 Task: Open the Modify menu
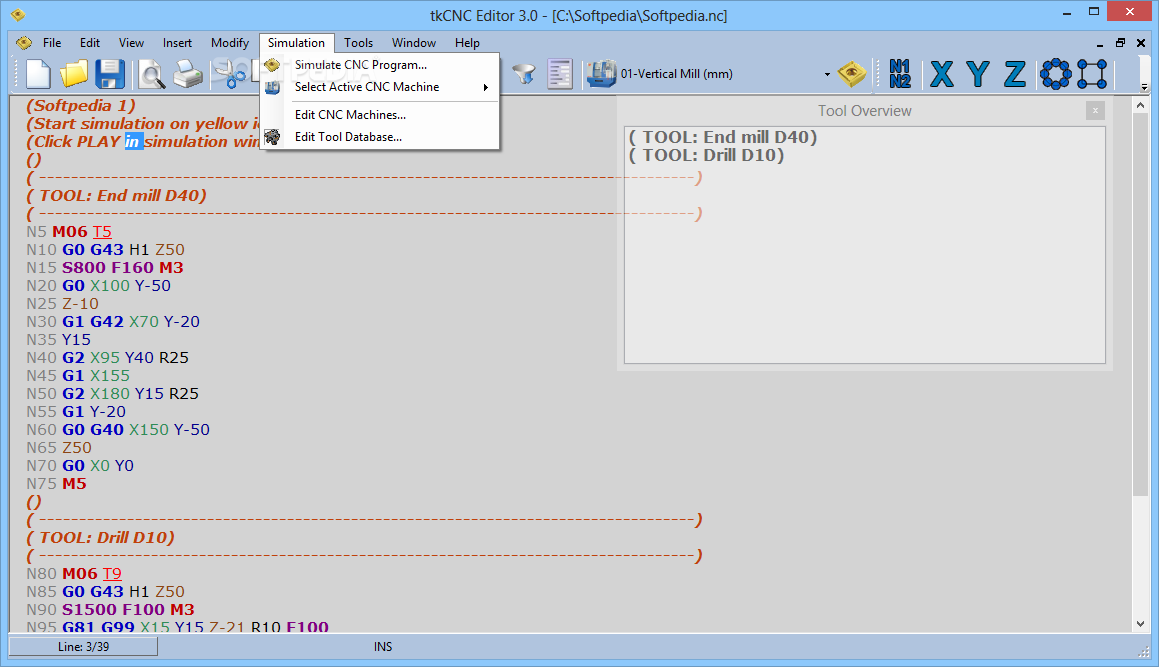(230, 43)
